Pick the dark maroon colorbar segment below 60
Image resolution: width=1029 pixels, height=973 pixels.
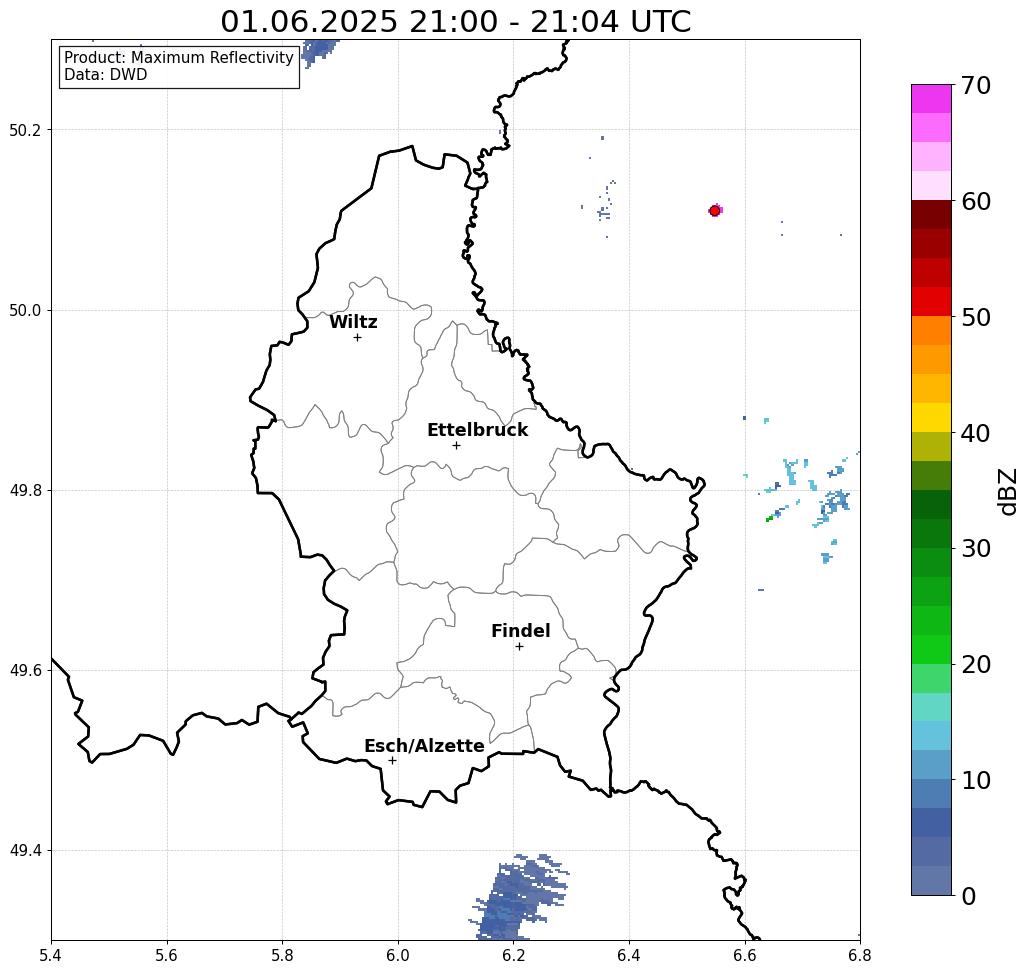pos(931,215)
